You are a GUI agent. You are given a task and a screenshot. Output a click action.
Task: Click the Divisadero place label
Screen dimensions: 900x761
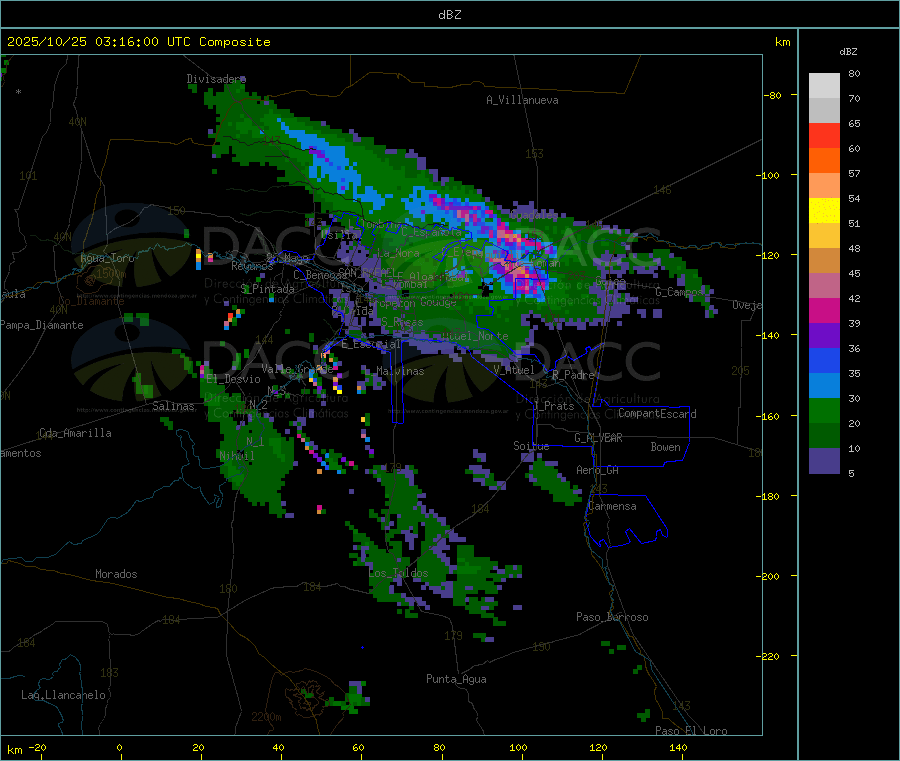click(216, 79)
